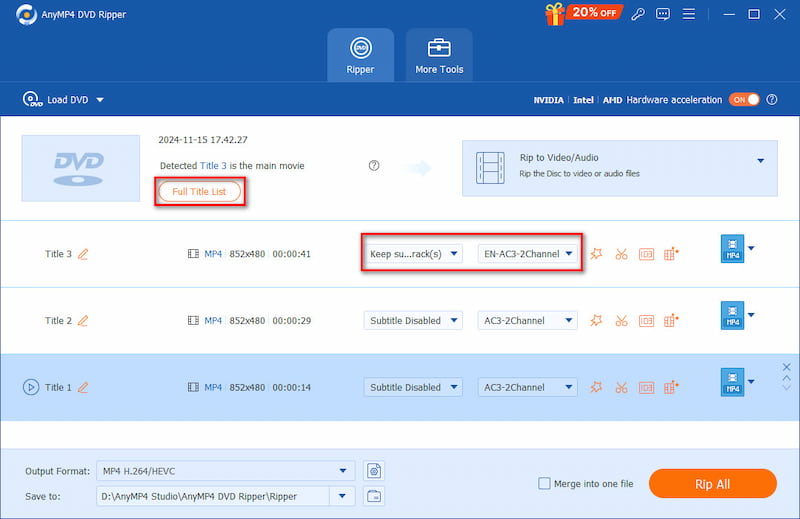800x519 pixels.
Task: Expand Title 2 Subtitle Disabled dropdown
Action: (412, 321)
